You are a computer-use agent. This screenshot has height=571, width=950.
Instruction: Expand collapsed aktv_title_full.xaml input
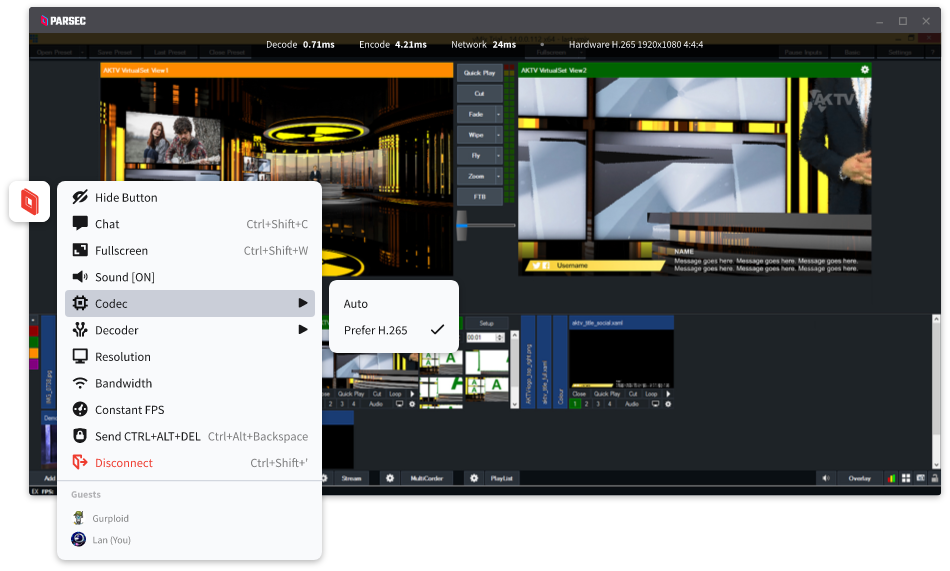544,362
